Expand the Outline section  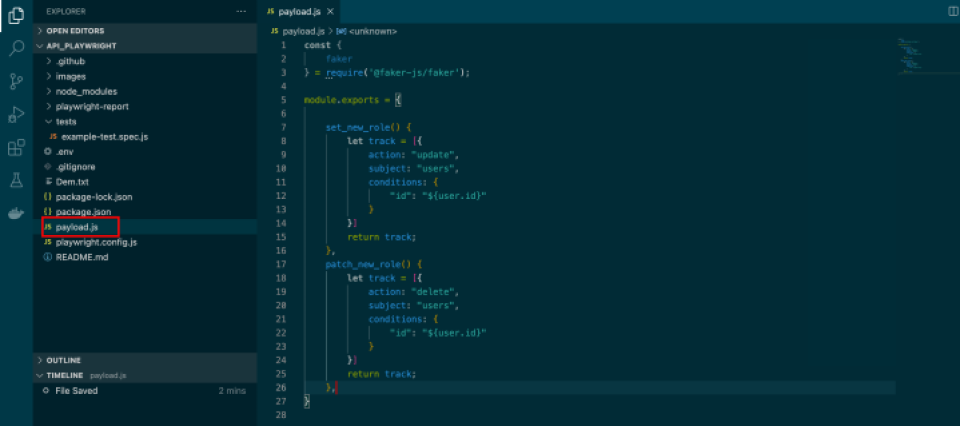point(145,361)
